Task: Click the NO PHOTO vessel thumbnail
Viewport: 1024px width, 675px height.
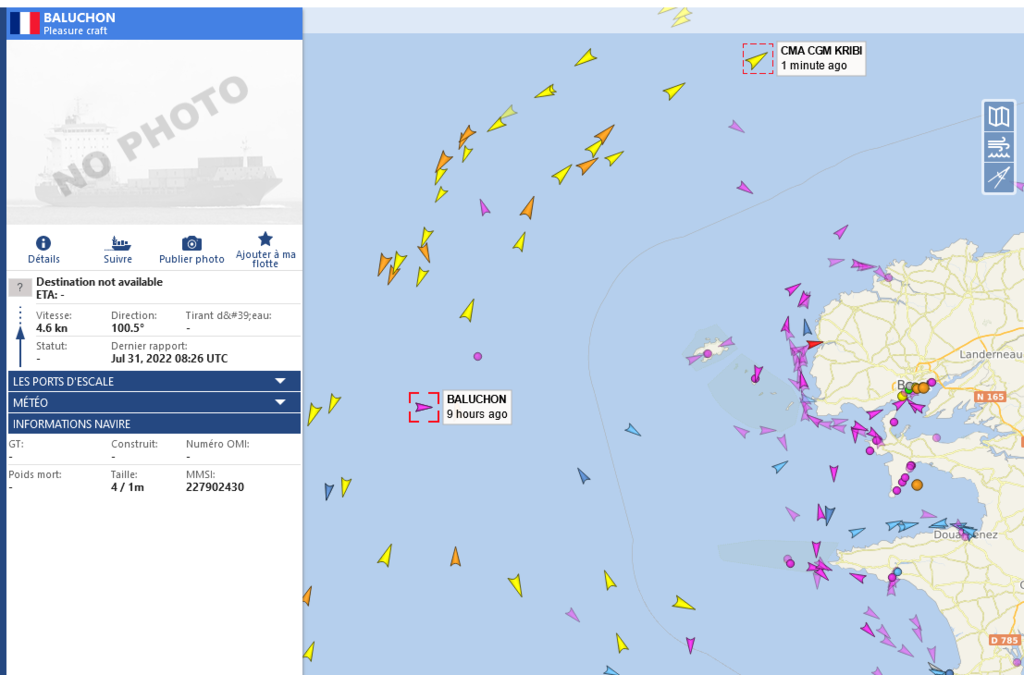Action: tap(154, 133)
